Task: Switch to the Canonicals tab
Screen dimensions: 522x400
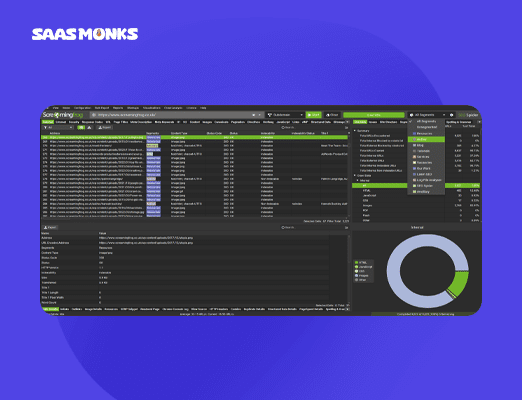Action: [x=221, y=122]
